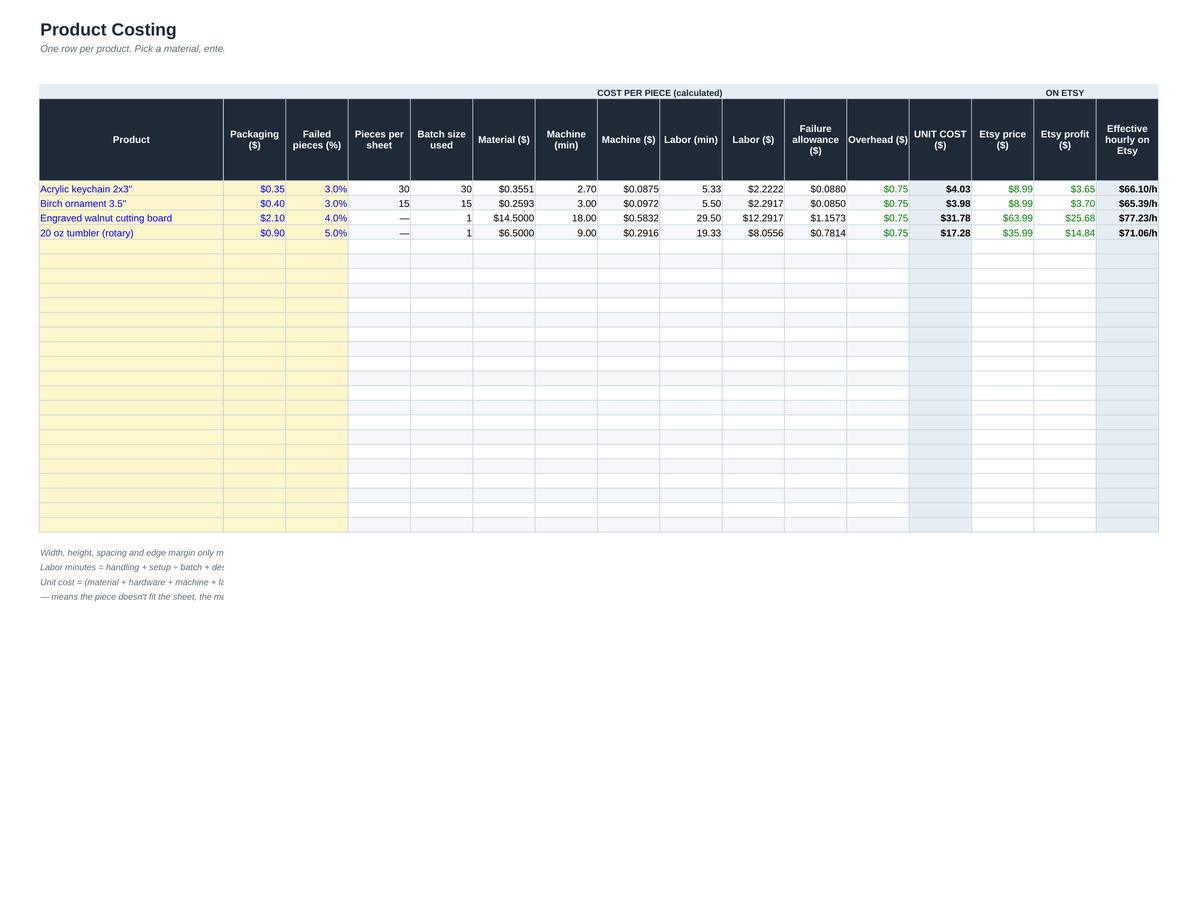Click labor cost '$12.2917'
Viewport: 1200px width, 900px height.
753,218
